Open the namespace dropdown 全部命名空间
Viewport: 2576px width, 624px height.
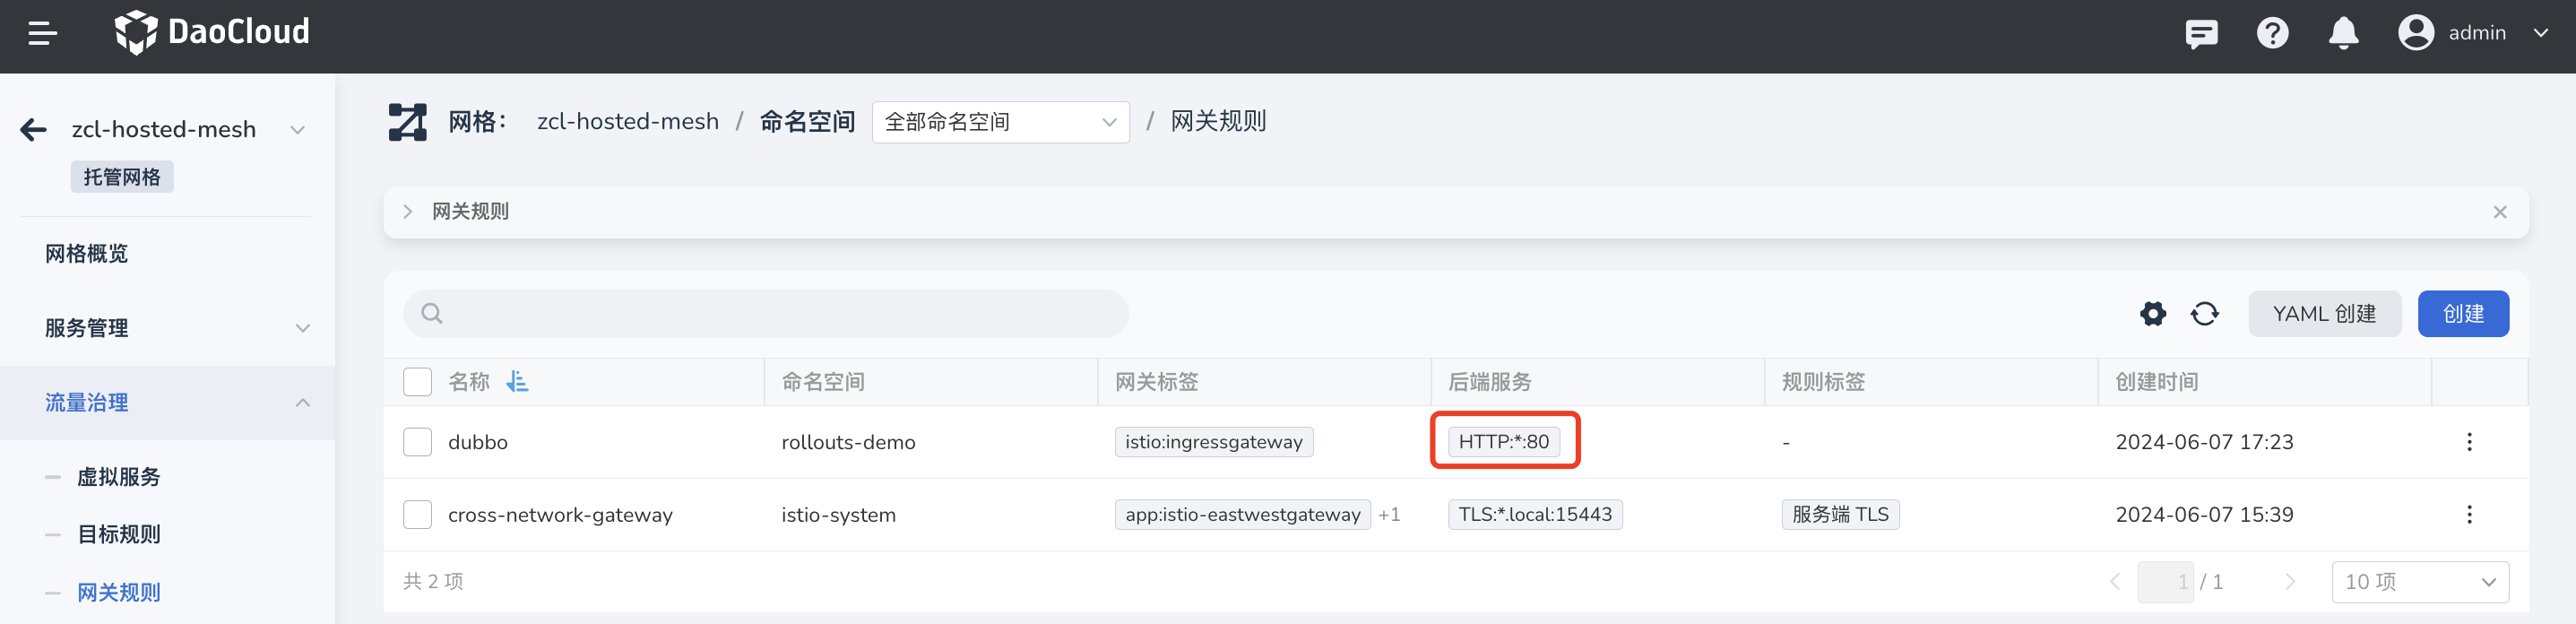click(x=1000, y=122)
